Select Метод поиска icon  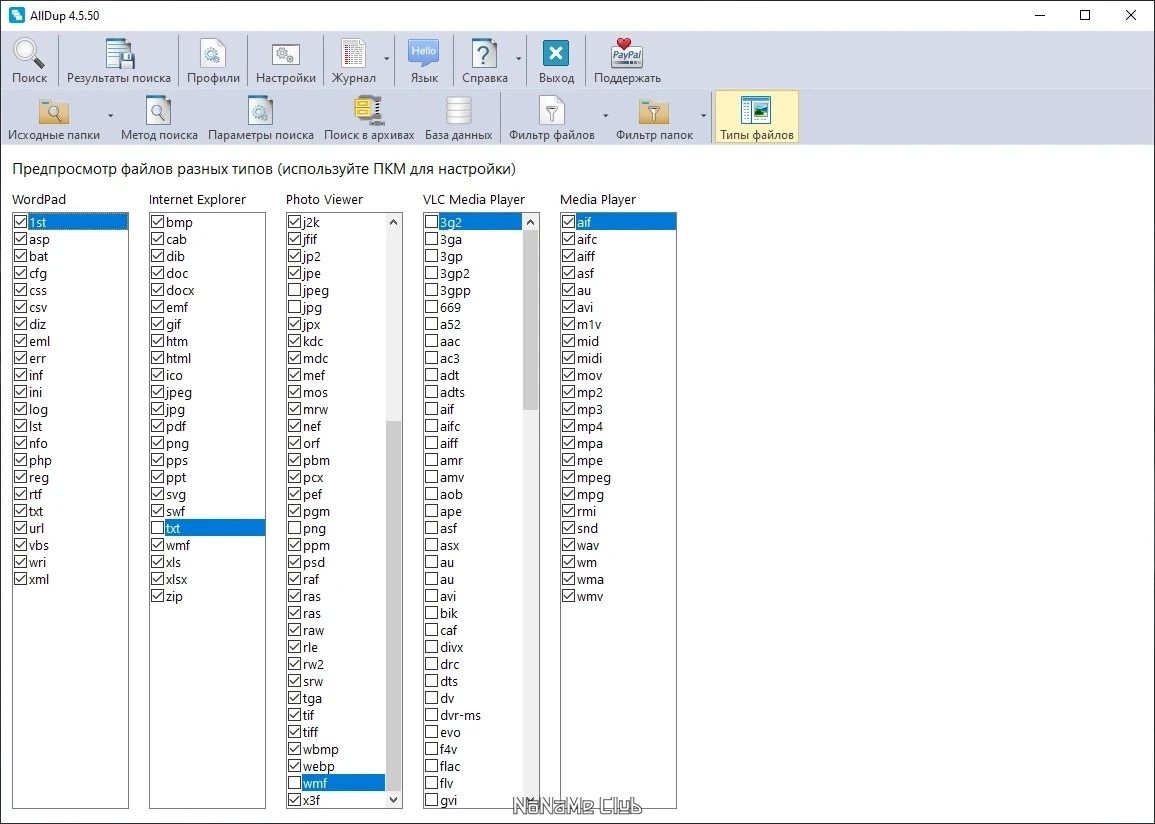tap(158, 111)
